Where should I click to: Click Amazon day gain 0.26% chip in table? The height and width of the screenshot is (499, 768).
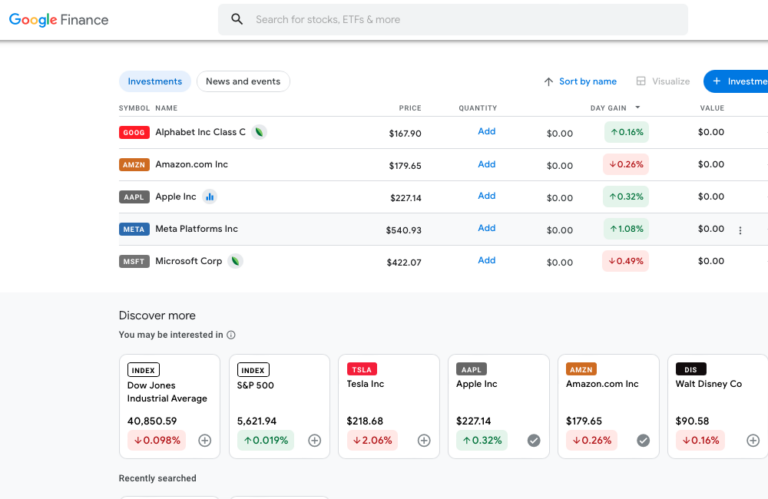[x=626, y=165]
